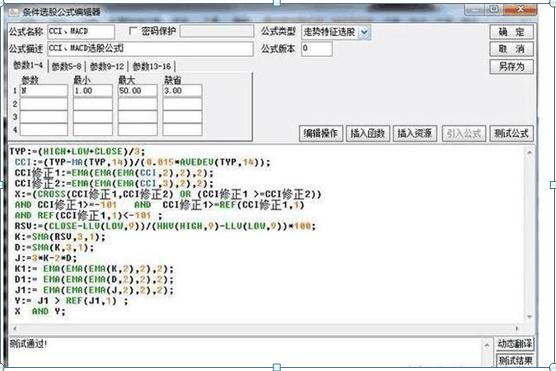The height and width of the screenshot is (371, 556).
Task: Click the horizontal scrollbar right arrow
Action: 517,328
